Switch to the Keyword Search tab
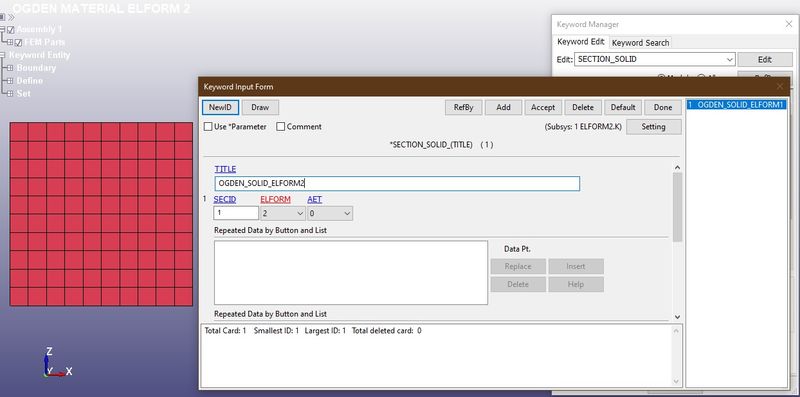This screenshot has height=397, width=800. coord(640,43)
